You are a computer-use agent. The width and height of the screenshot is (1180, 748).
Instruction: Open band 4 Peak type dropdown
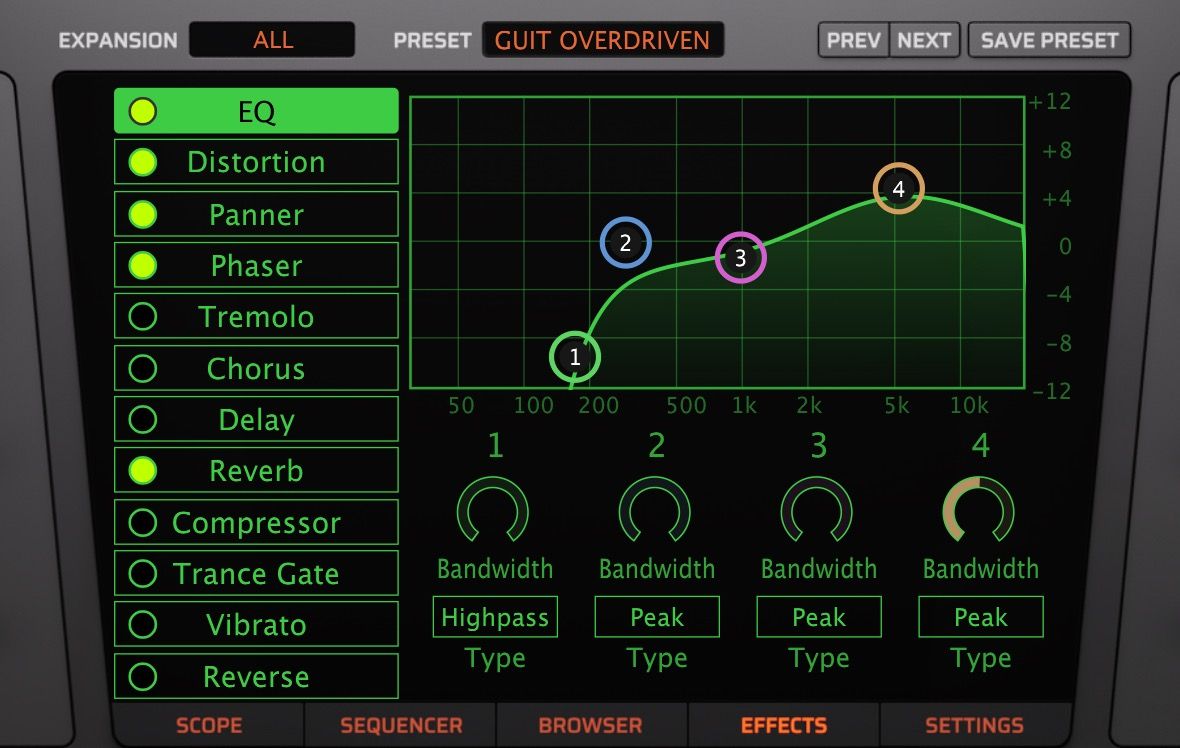981,618
